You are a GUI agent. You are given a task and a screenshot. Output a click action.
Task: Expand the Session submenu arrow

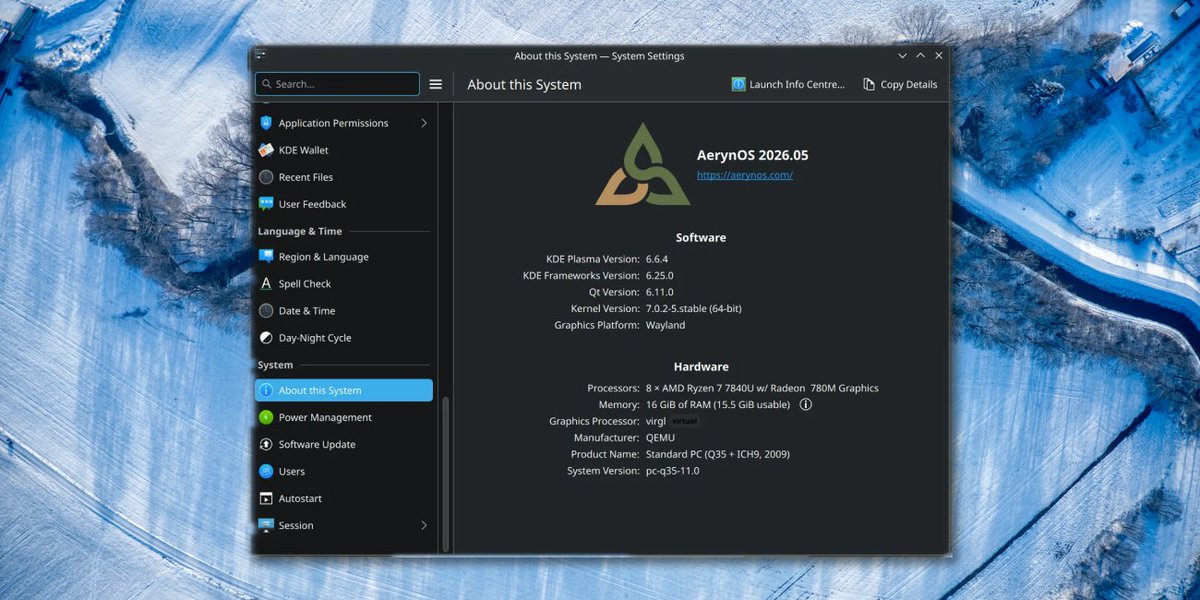click(423, 525)
